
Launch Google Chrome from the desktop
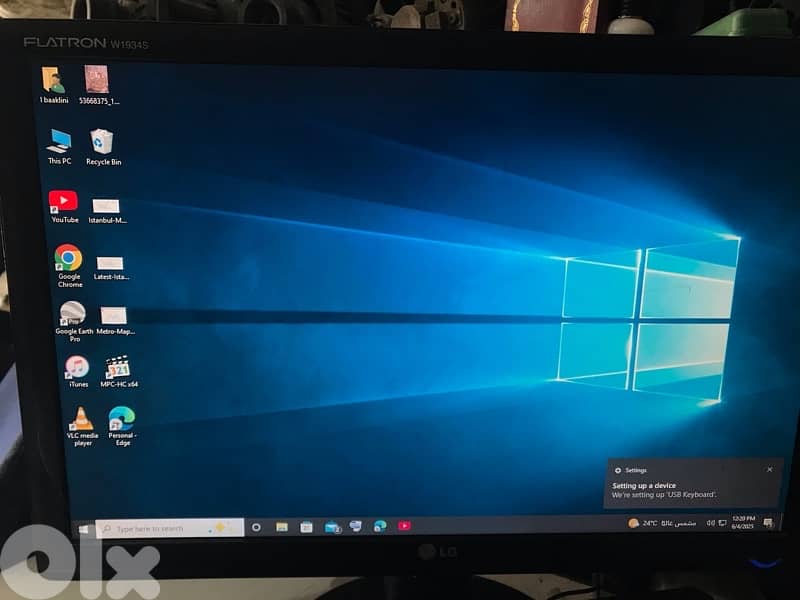(x=68, y=258)
